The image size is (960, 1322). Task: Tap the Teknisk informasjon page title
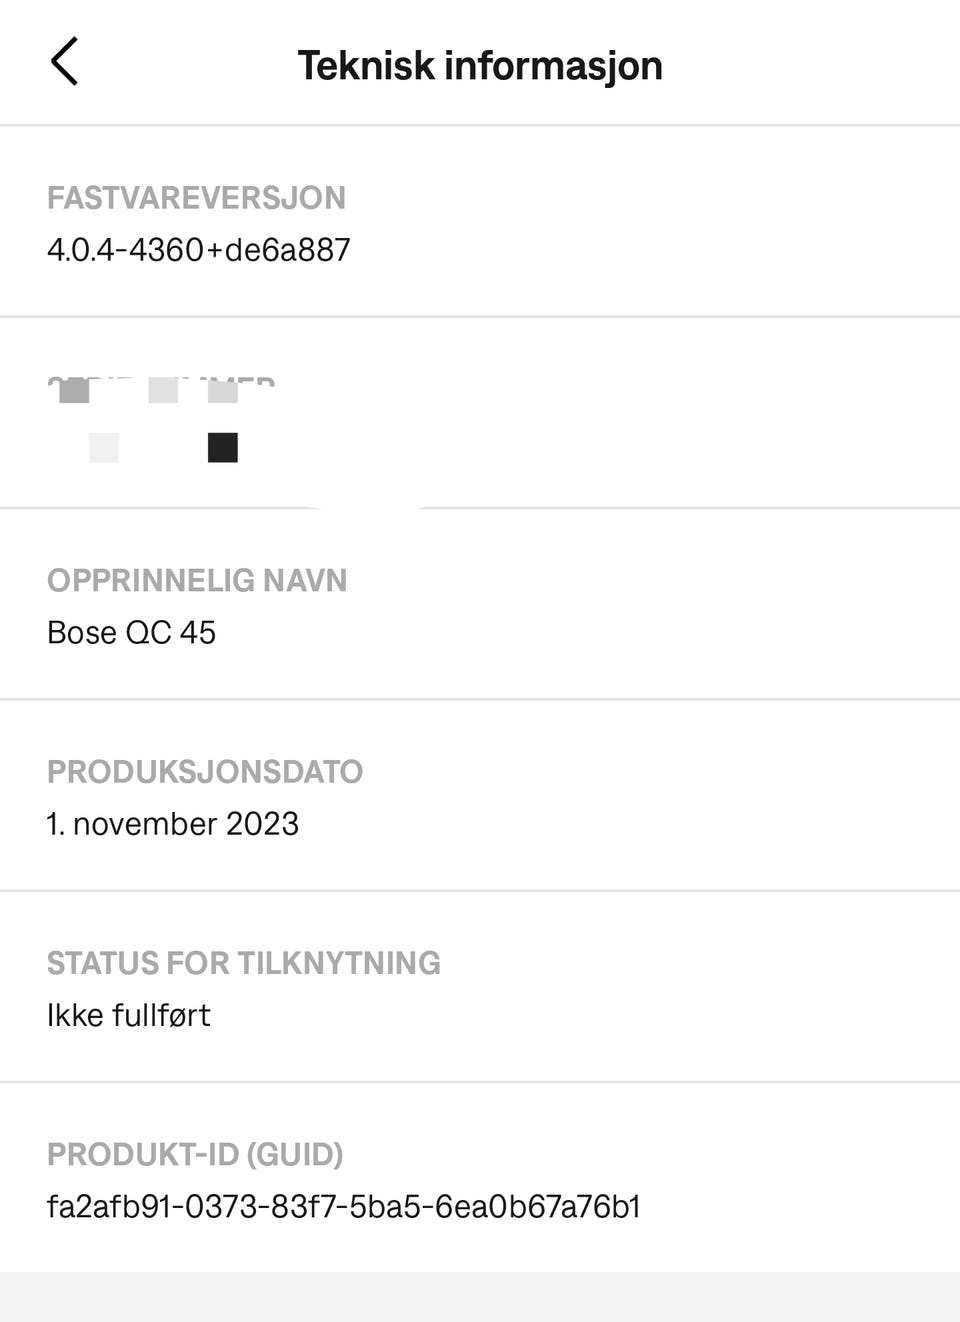[480, 66]
